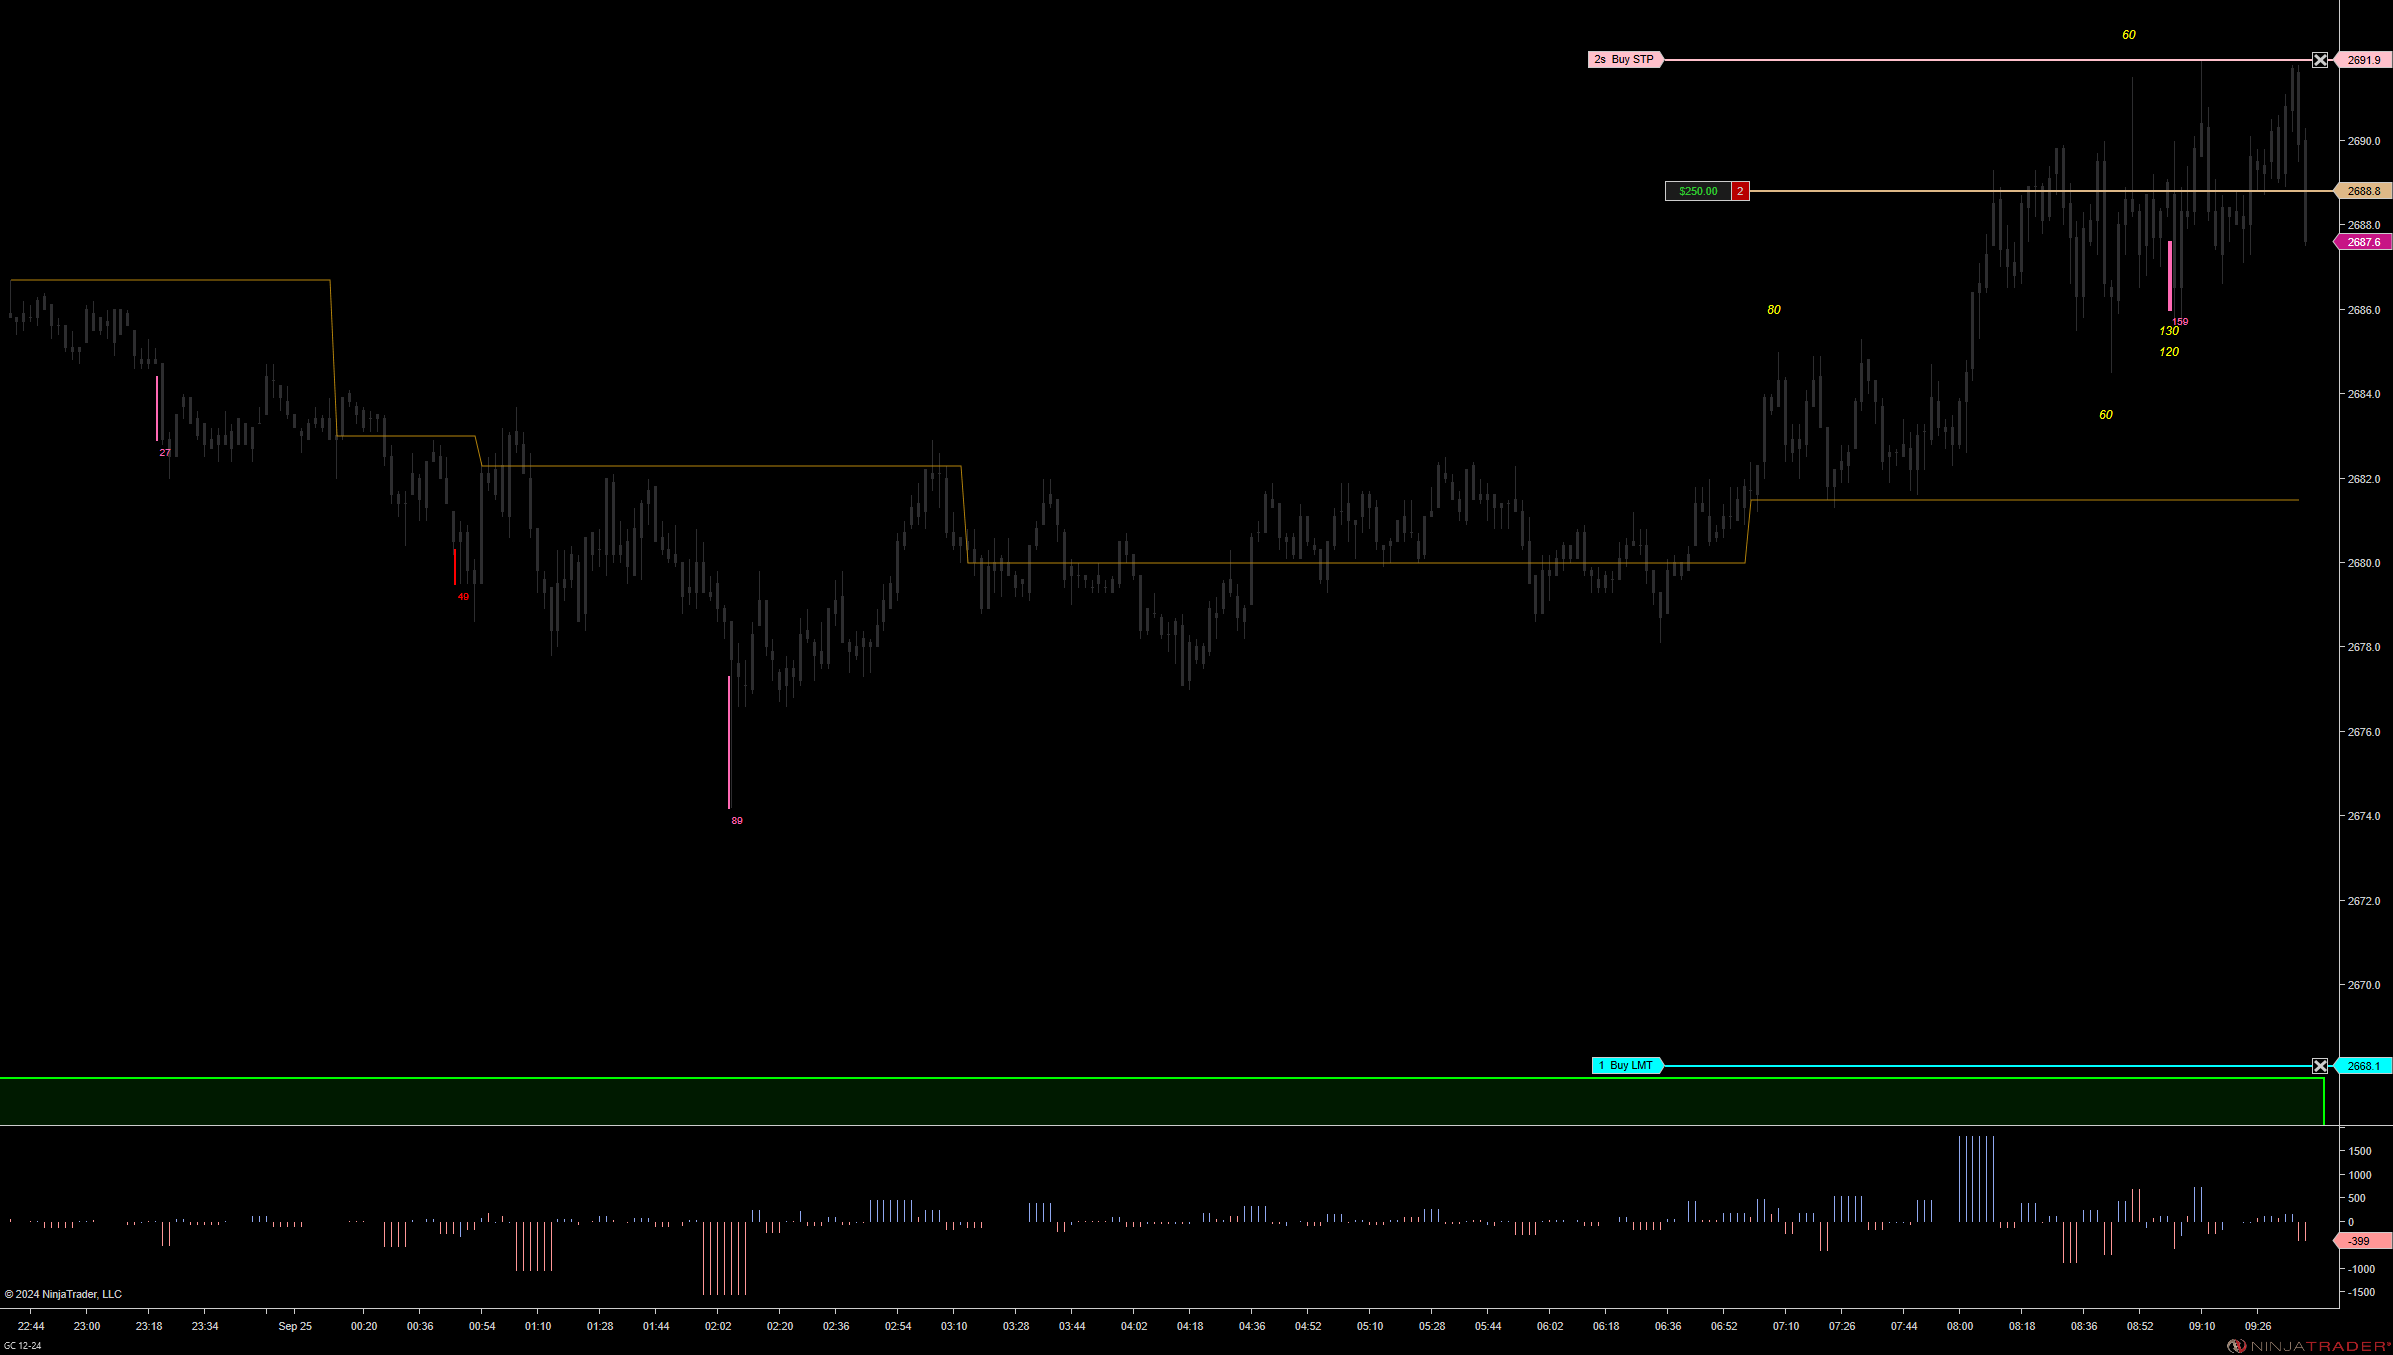Select the cyan 2668.1 price axis tag
2393x1355 pixels.
click(x=2364, y=1066)
